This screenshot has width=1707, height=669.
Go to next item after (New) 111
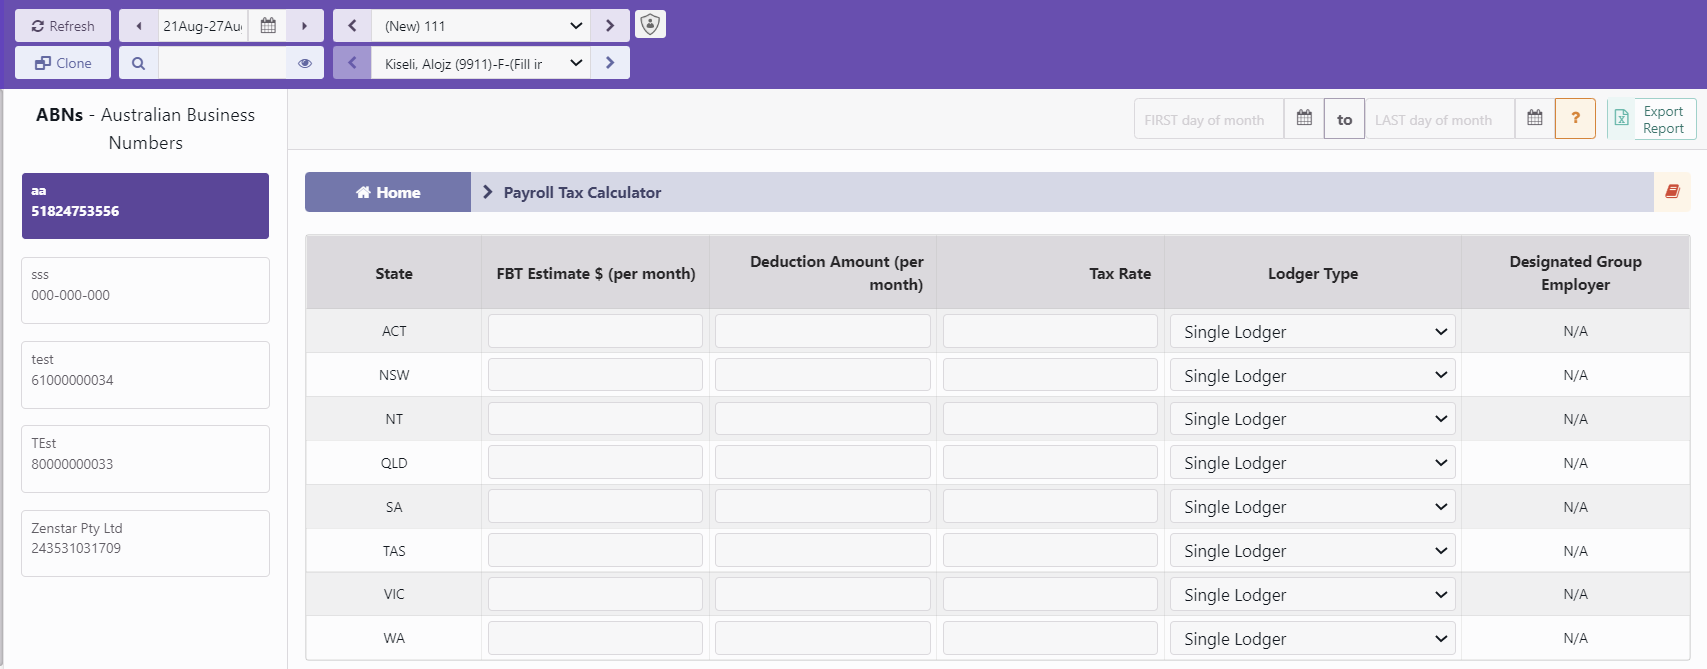(610, 26)
